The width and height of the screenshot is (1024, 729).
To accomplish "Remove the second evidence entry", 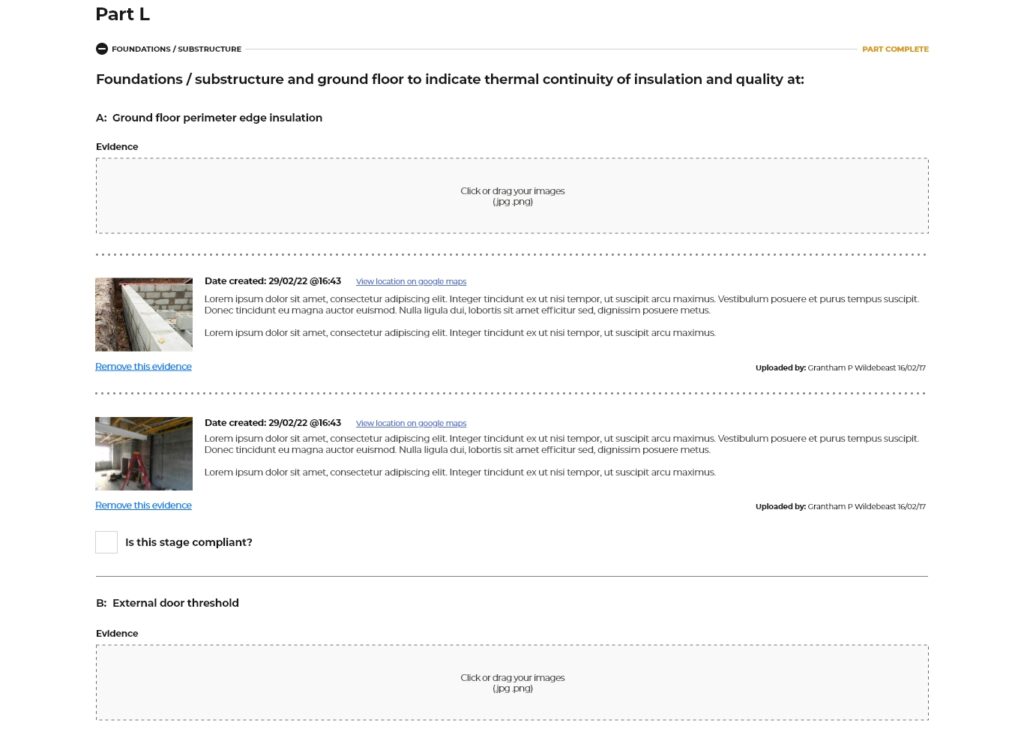I will click(x=143, y=506).
